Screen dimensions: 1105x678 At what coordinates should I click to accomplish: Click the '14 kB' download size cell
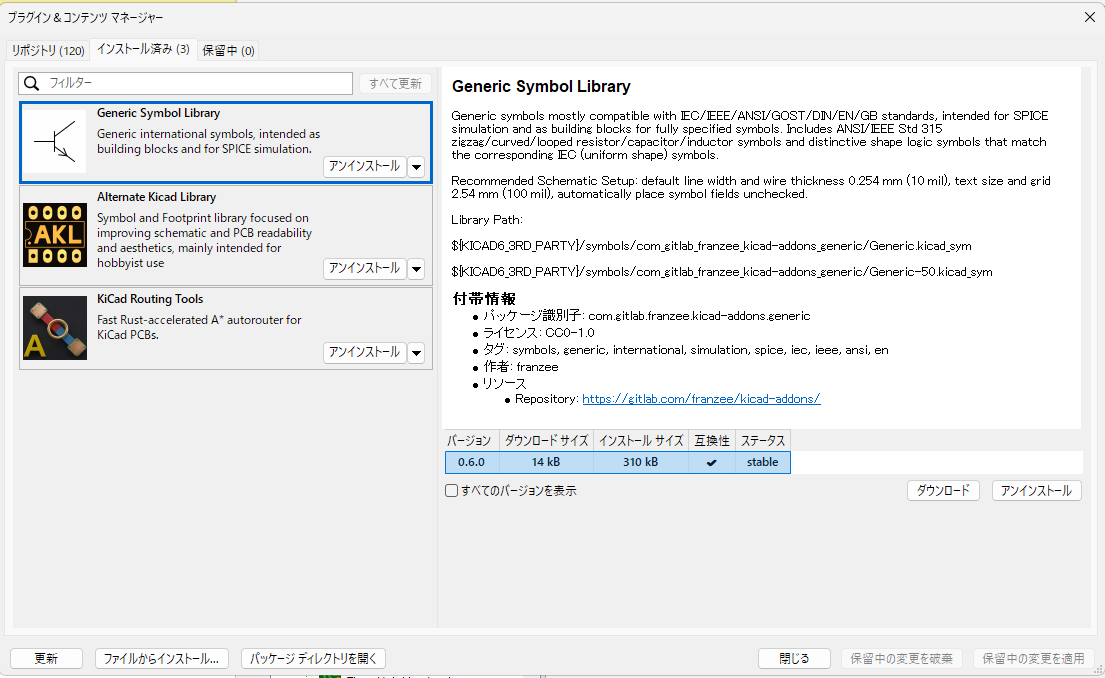tap(546, 462)
